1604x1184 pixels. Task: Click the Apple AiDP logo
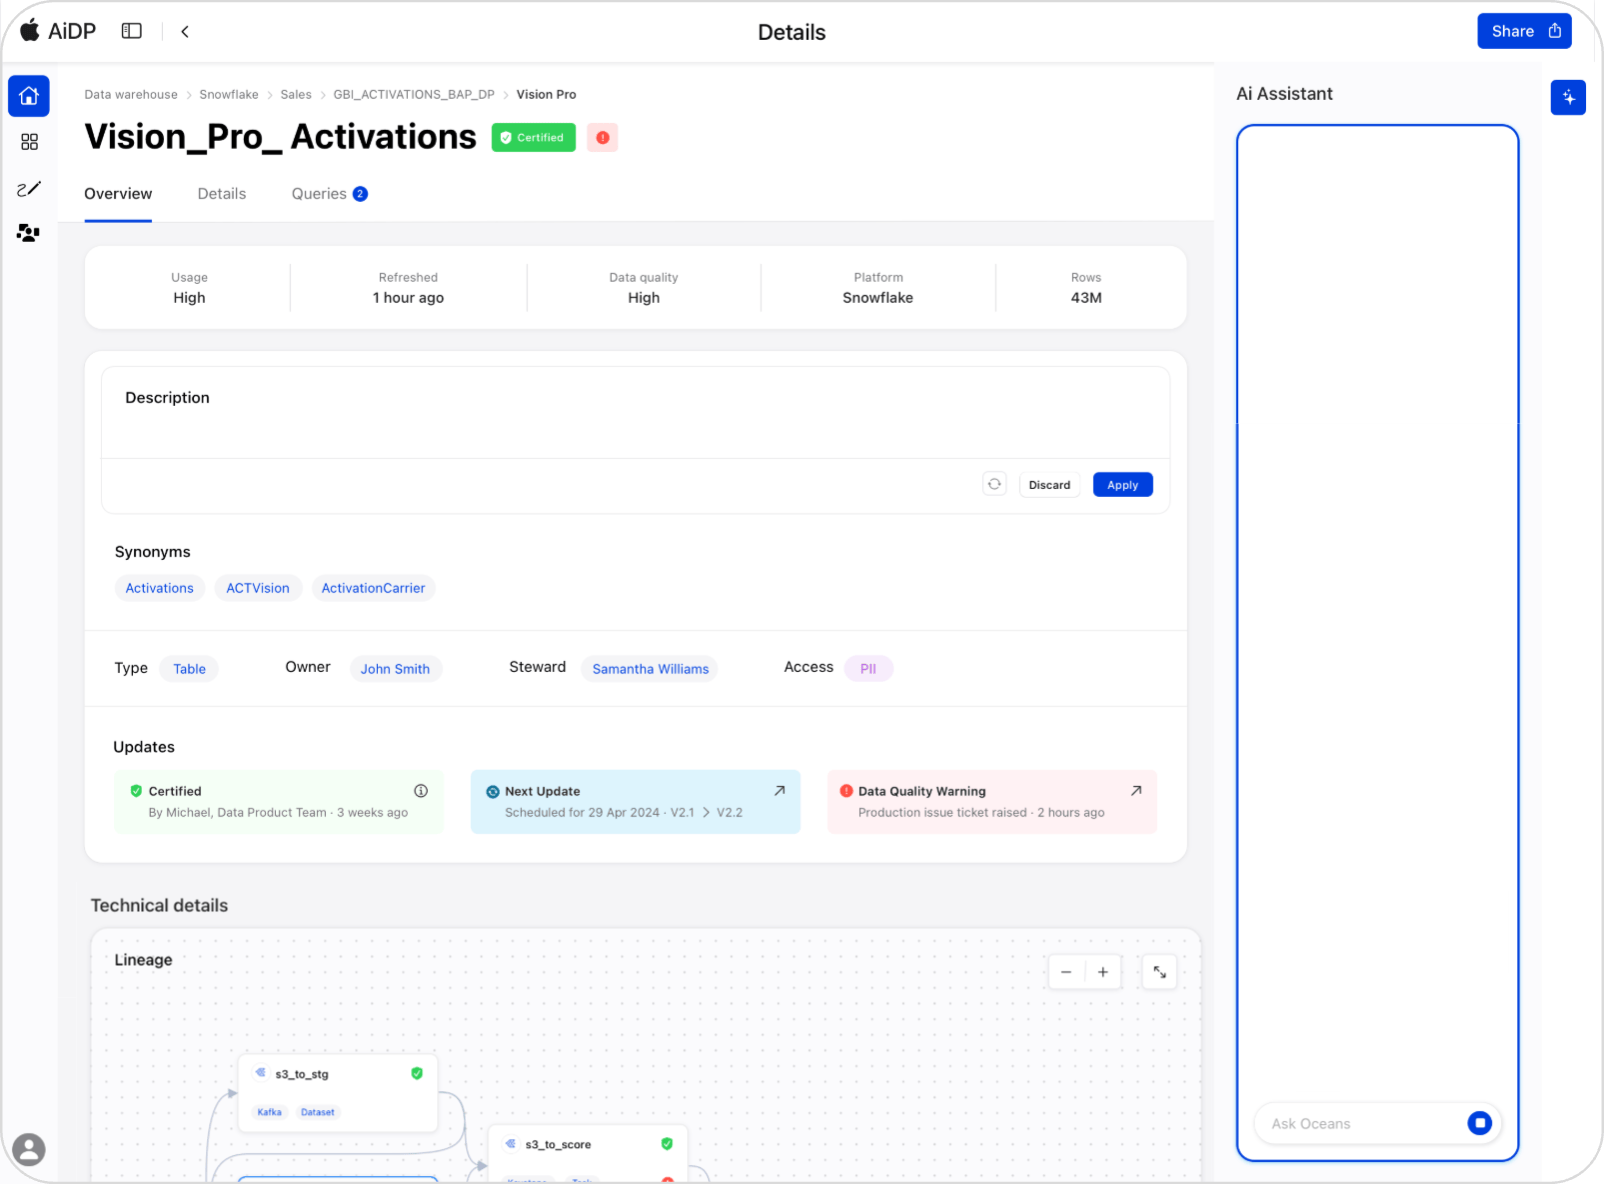(58, 31)
